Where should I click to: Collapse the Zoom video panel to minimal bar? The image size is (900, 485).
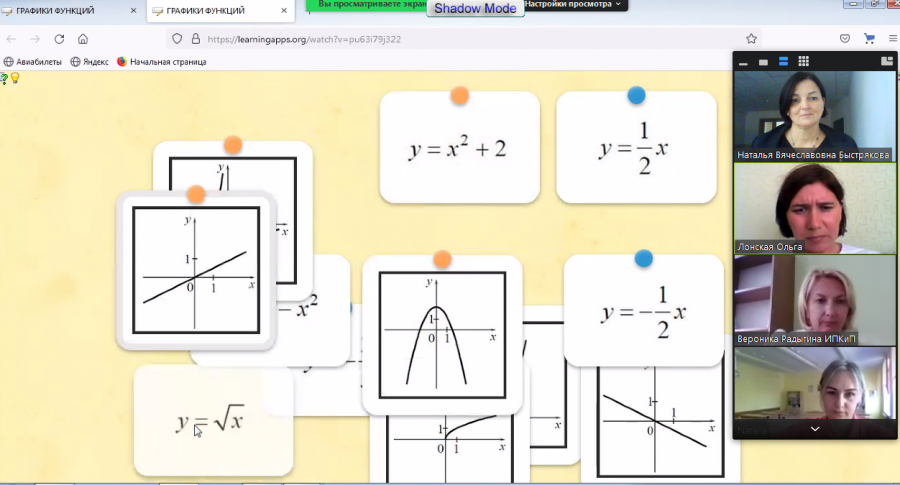click(743, 63)
